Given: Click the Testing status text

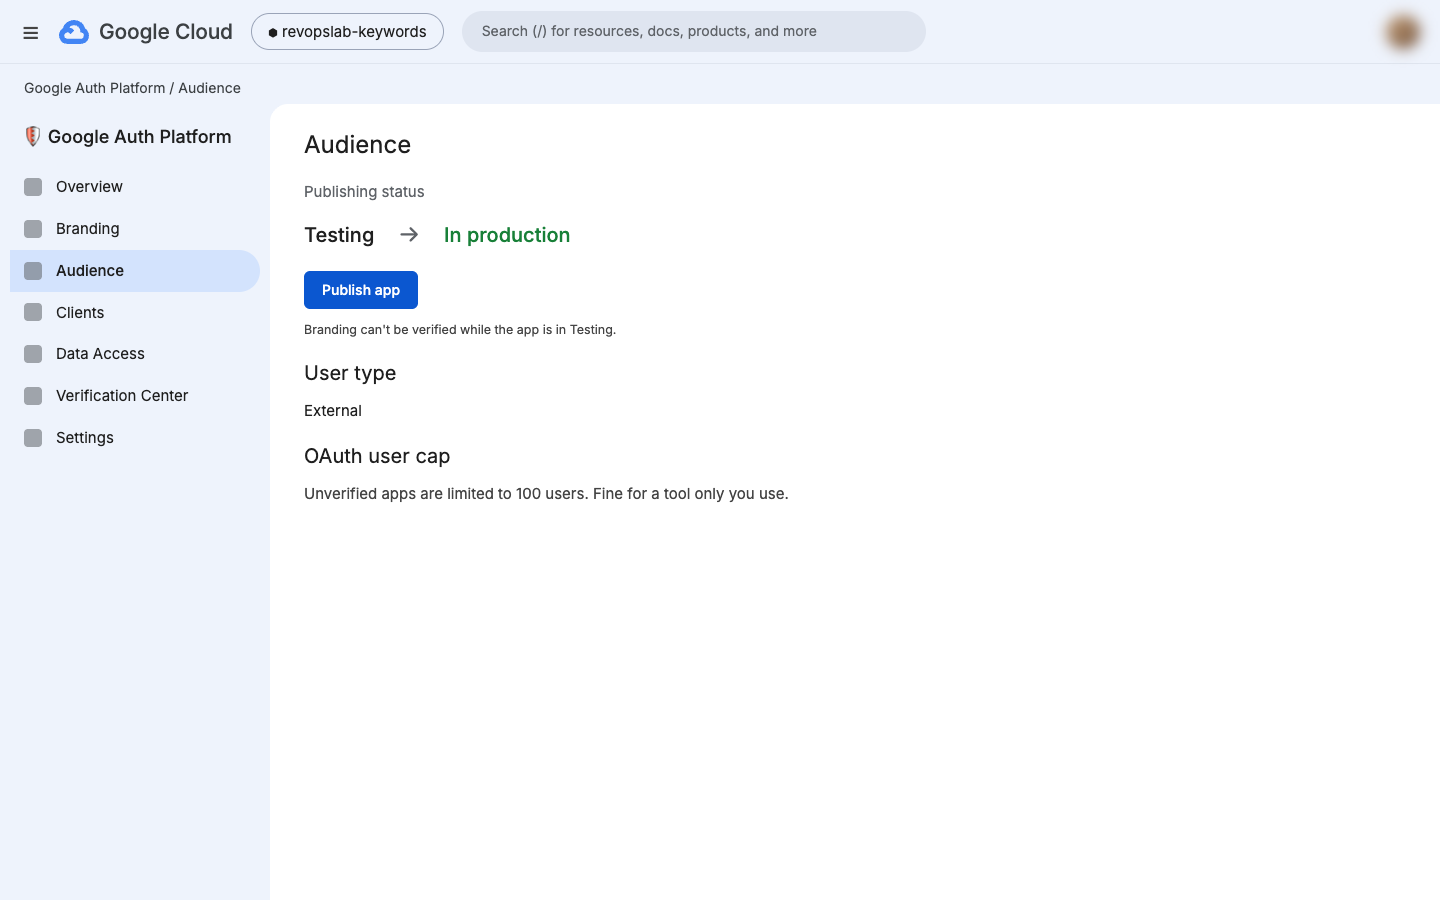Looking at the screenshot, I should click(339, 235).
